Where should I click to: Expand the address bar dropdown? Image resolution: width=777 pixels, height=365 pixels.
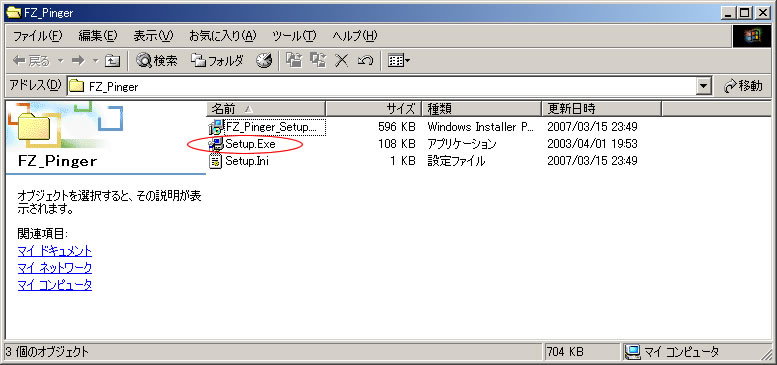pyautogui.click(x=704, y=87)
